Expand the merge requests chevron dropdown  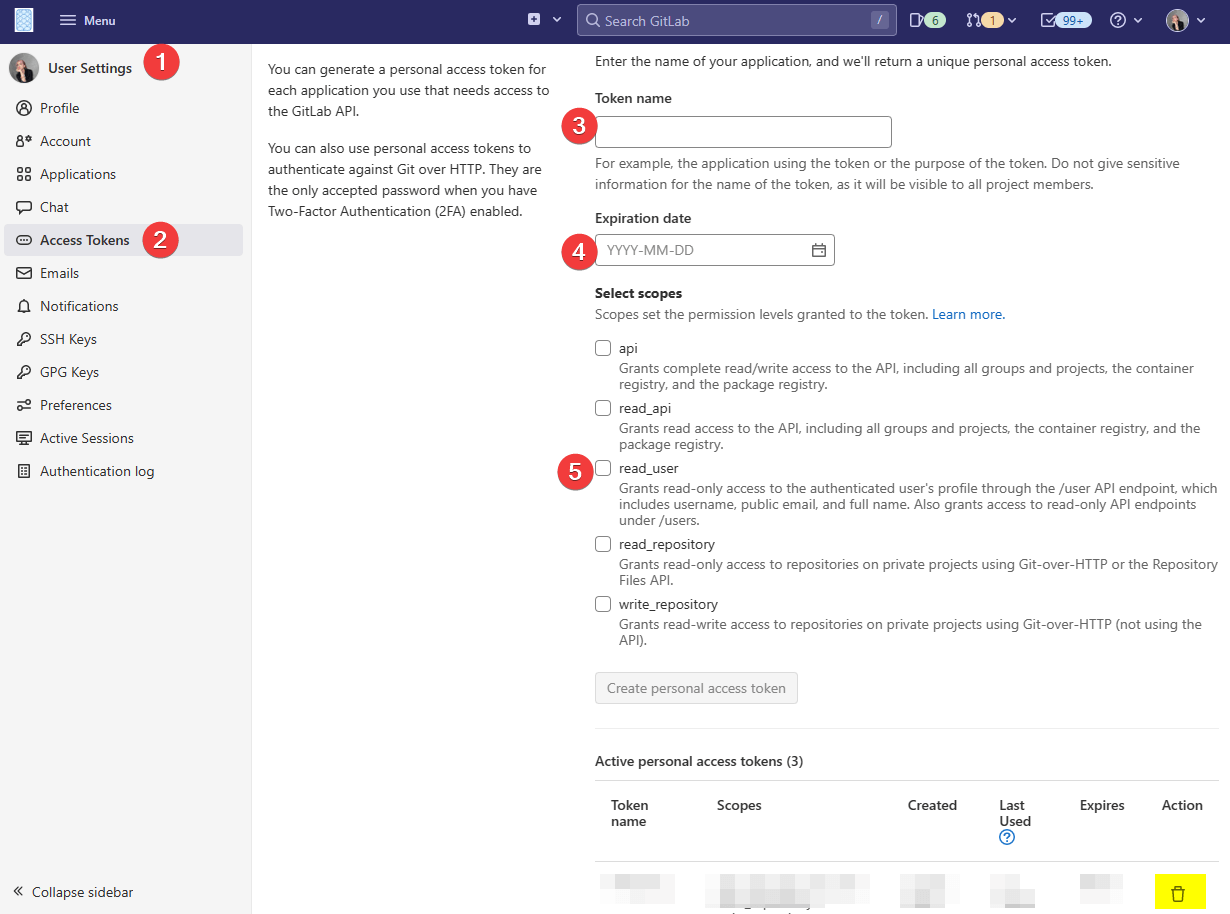pos(1014,19)
